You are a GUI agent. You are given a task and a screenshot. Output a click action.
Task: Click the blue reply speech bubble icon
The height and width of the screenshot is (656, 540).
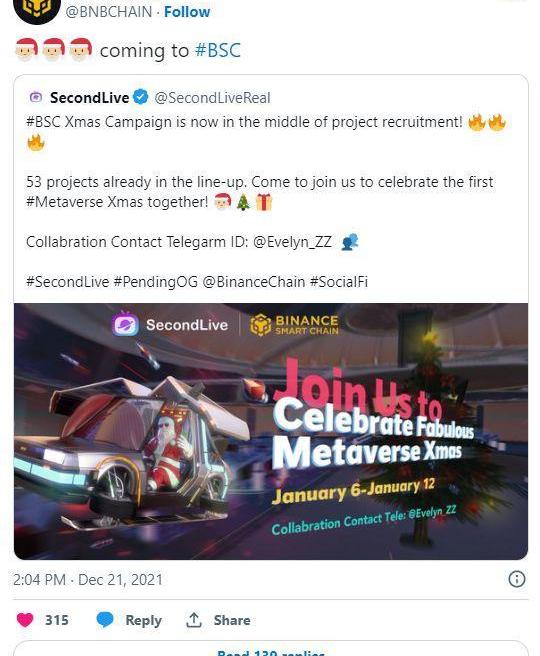[105, 620]
